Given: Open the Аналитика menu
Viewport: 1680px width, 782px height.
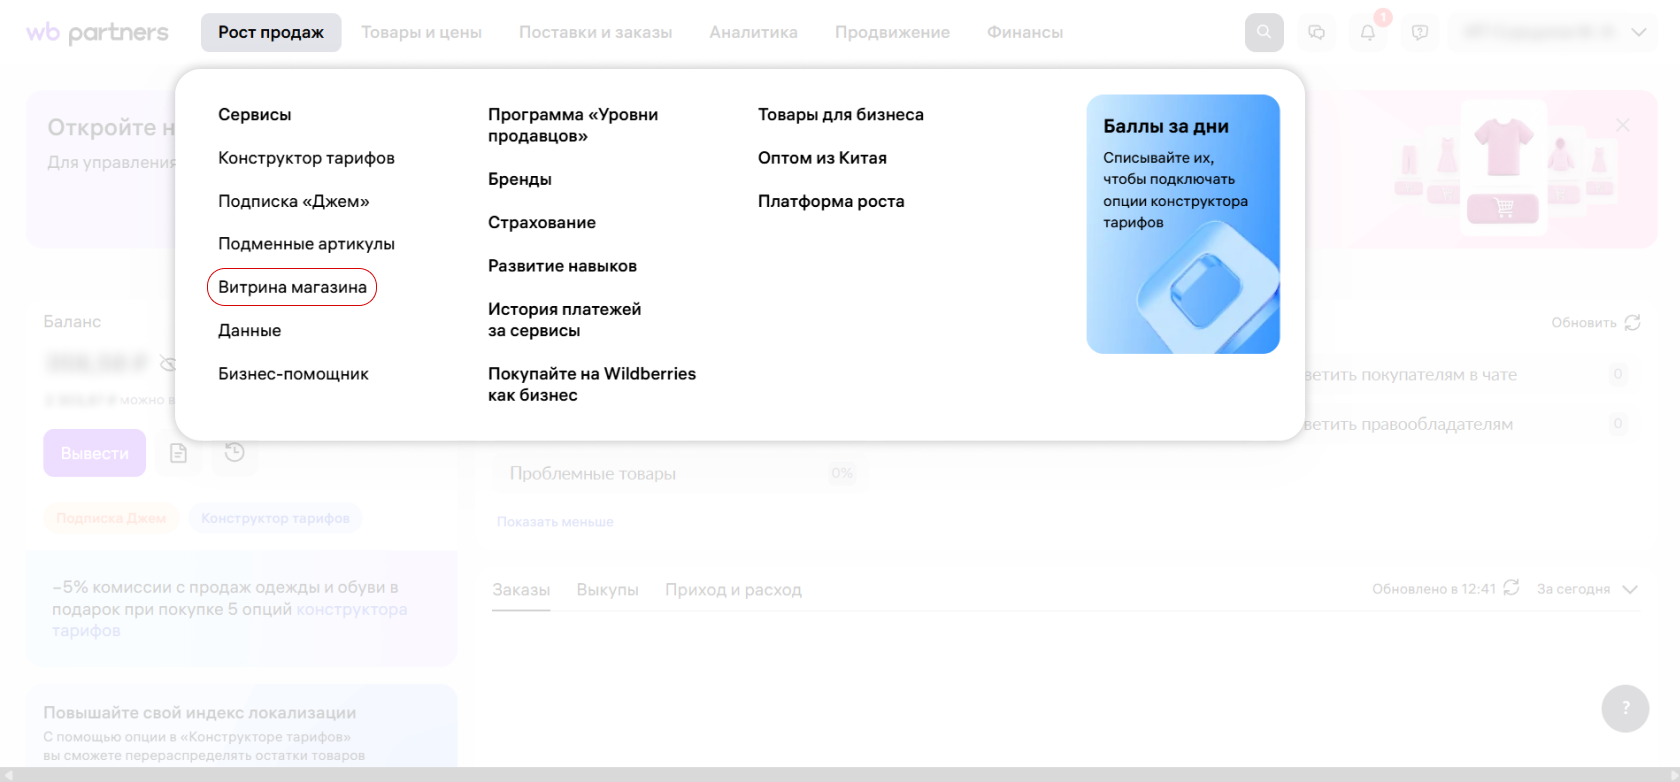Looking at the screenshot, I should pyautogui.click(x=753, y=32).
